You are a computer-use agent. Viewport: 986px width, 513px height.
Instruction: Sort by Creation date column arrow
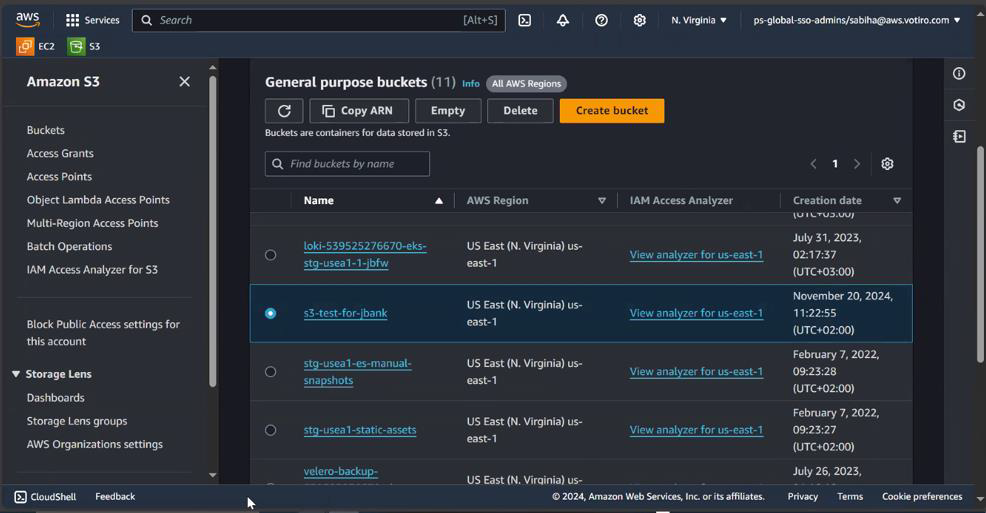click(897, 201)
